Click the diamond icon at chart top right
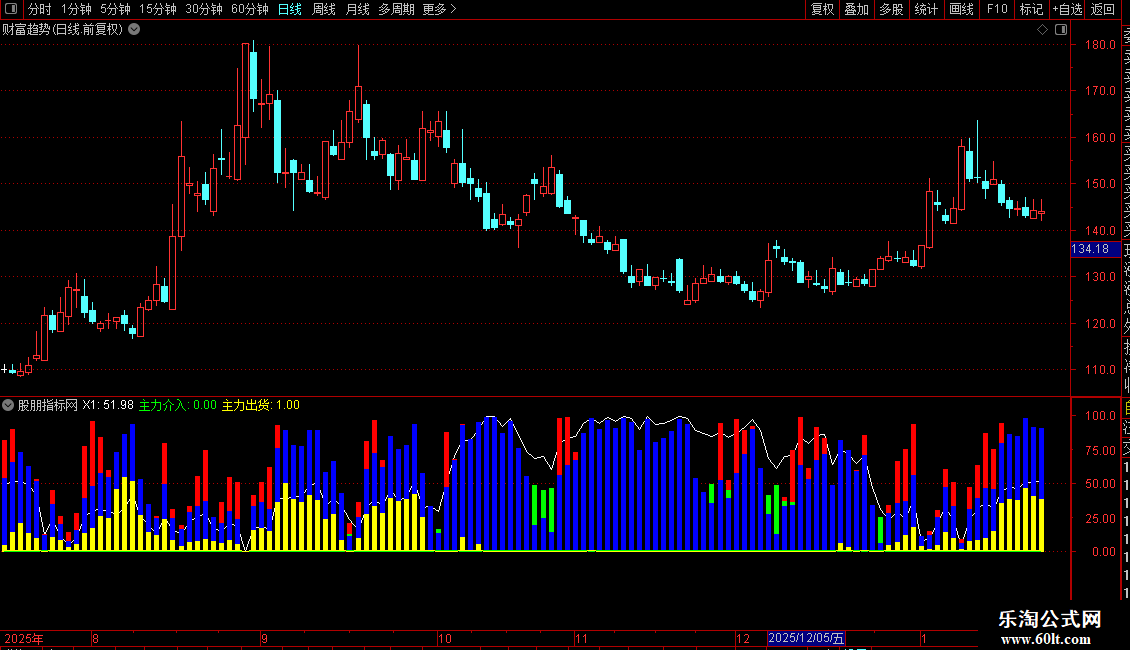Screen dimensions: 1130x650 click(x=1042, y=30)
